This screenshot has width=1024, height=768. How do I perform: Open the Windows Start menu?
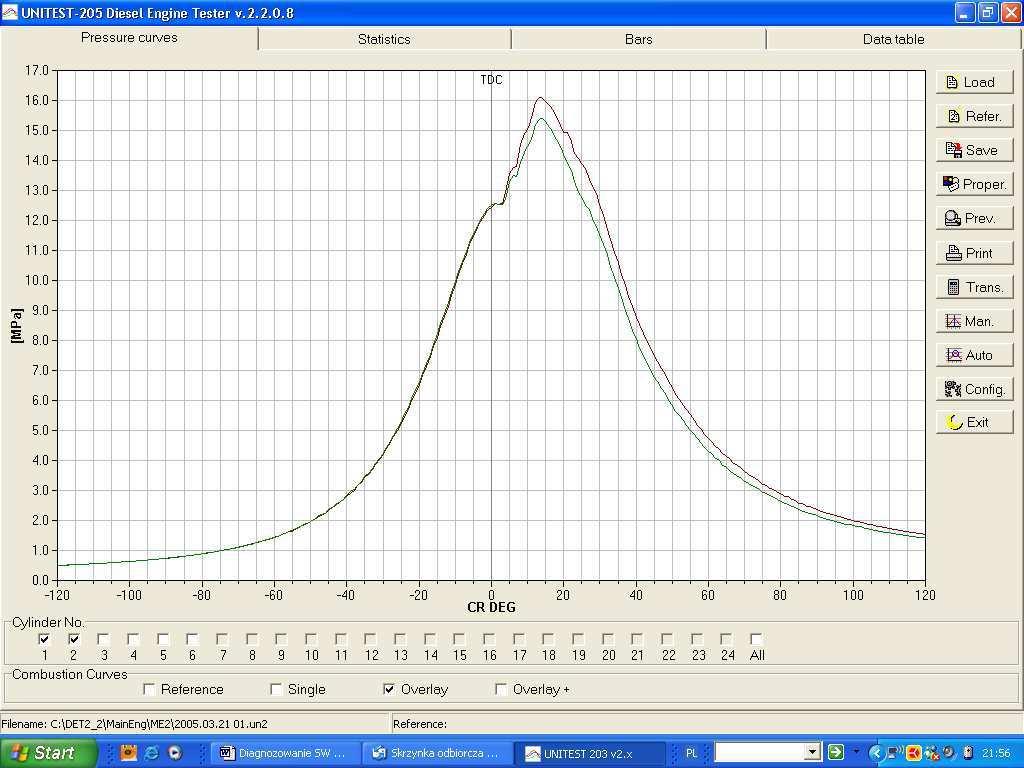[x=48, y=753]
